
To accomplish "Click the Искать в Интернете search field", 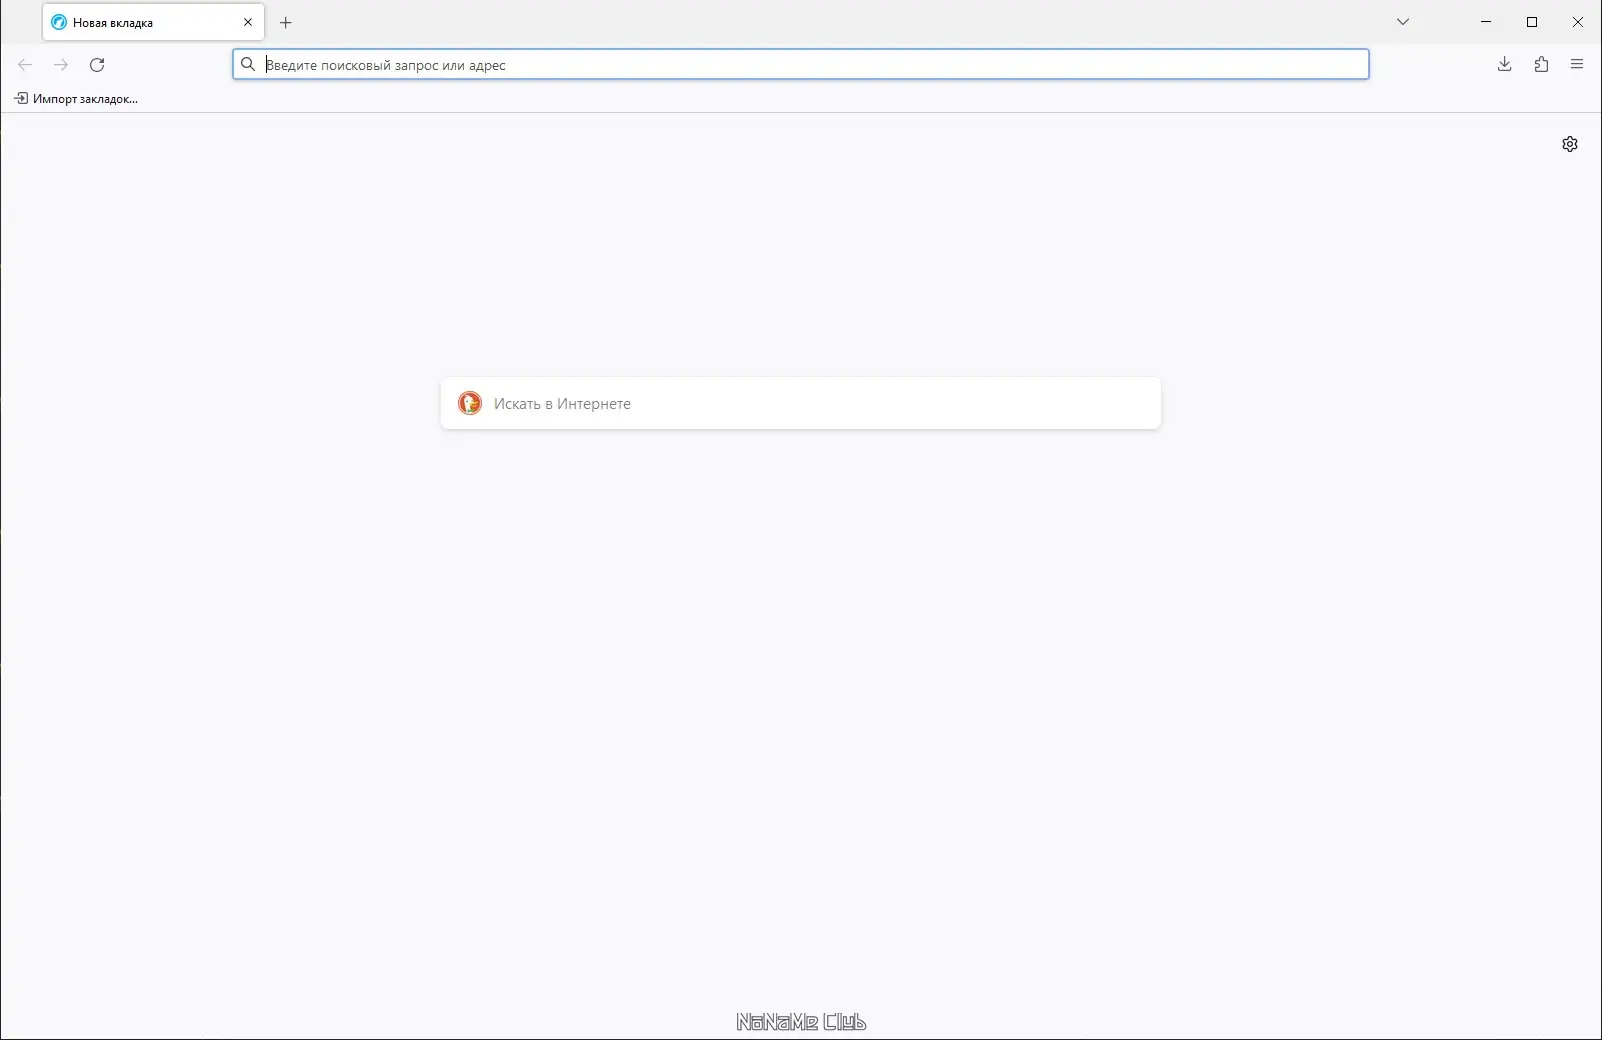I will [x=800, y=403].
